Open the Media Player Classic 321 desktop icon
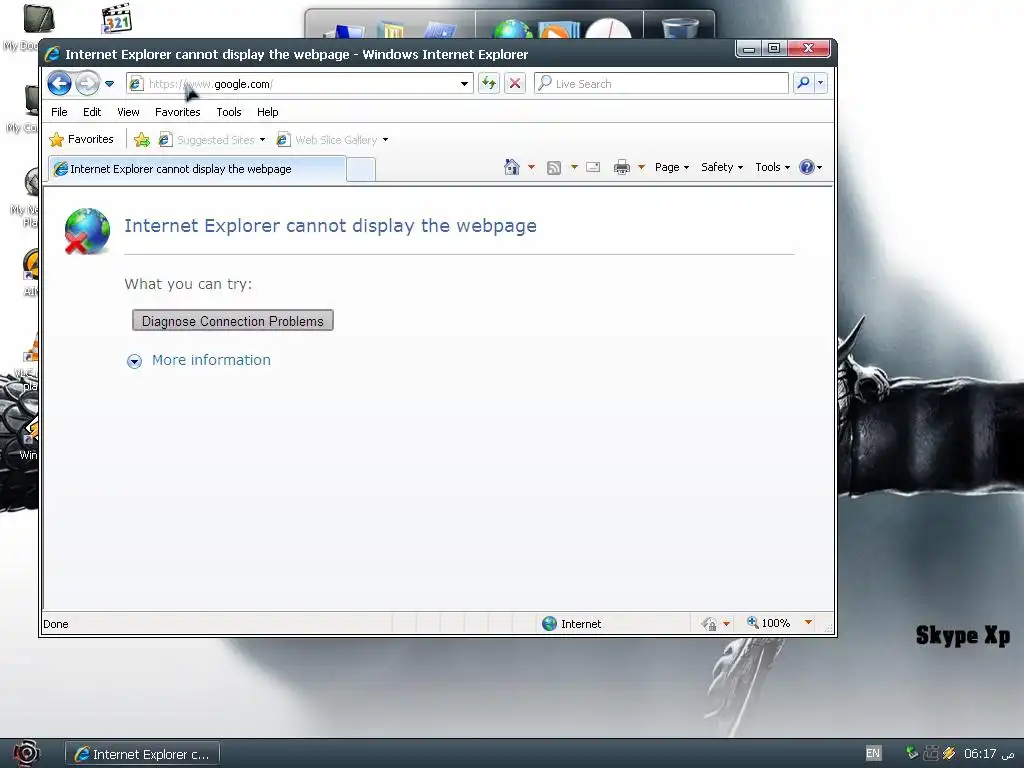The image size is (1024, 768). pos(117,19)
